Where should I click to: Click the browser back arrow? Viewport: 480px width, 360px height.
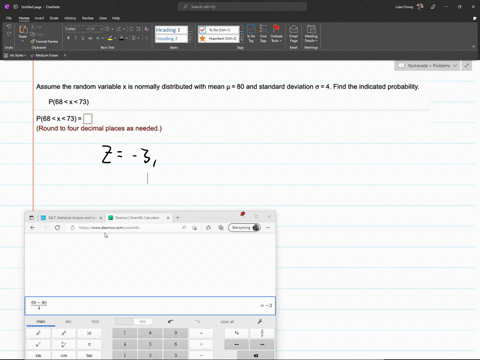32,228
